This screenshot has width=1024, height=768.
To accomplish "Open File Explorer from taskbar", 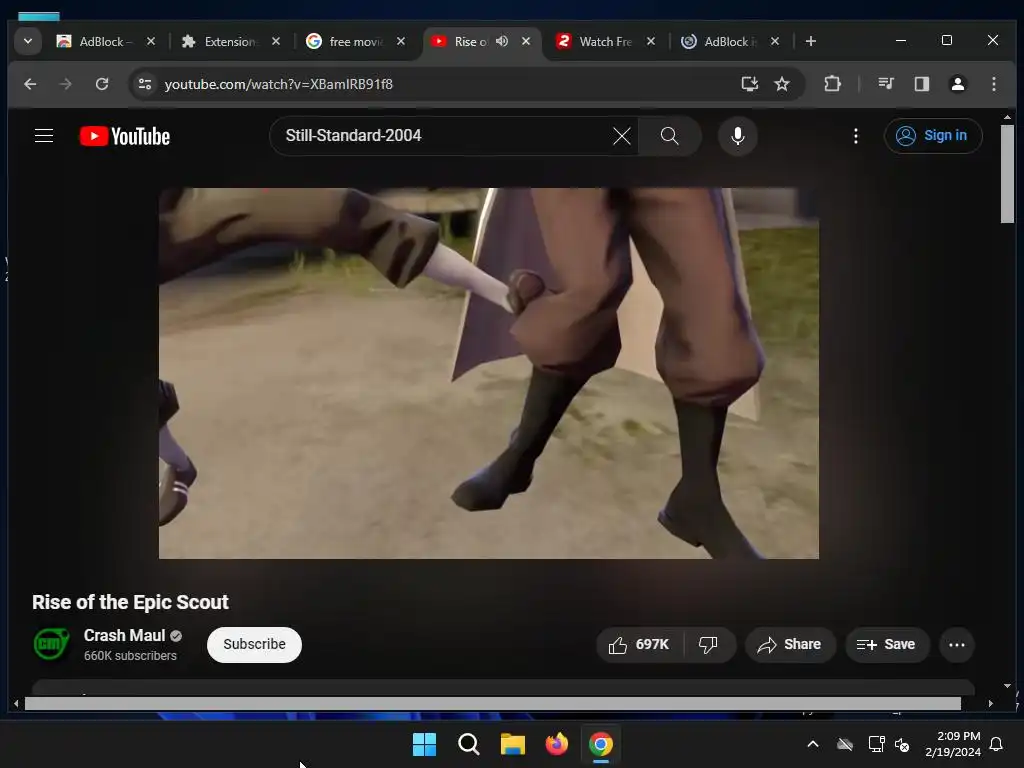I will (x=513, y=744).
